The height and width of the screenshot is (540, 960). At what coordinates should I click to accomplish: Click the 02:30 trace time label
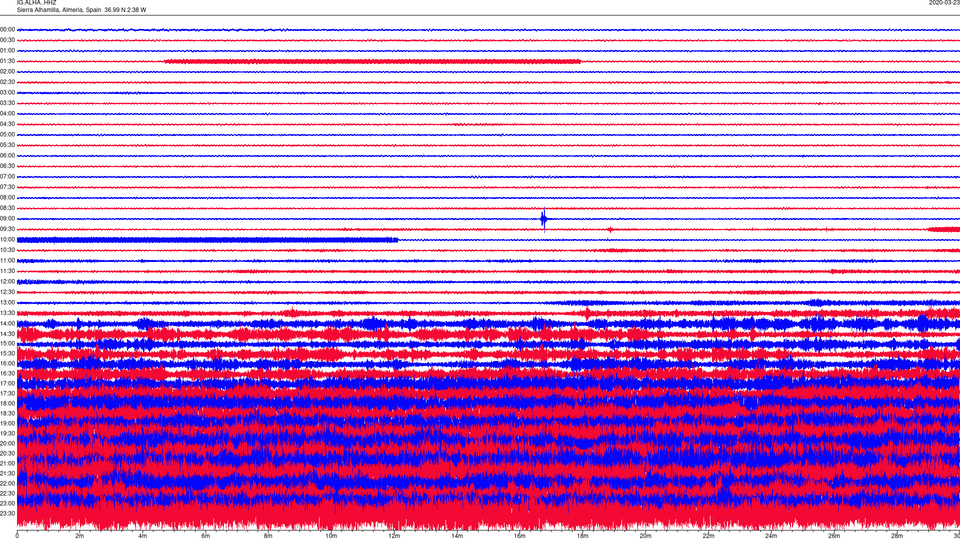coord(7,82)
